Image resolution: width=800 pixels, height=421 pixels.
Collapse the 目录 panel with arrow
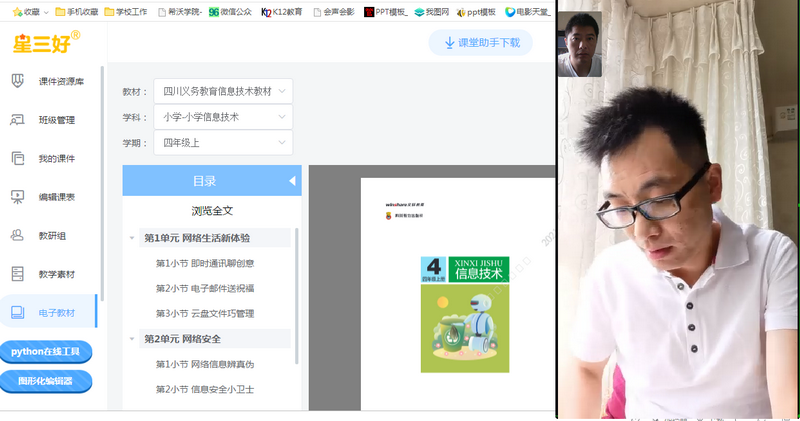pyautogui.click(x=292, y=181)
